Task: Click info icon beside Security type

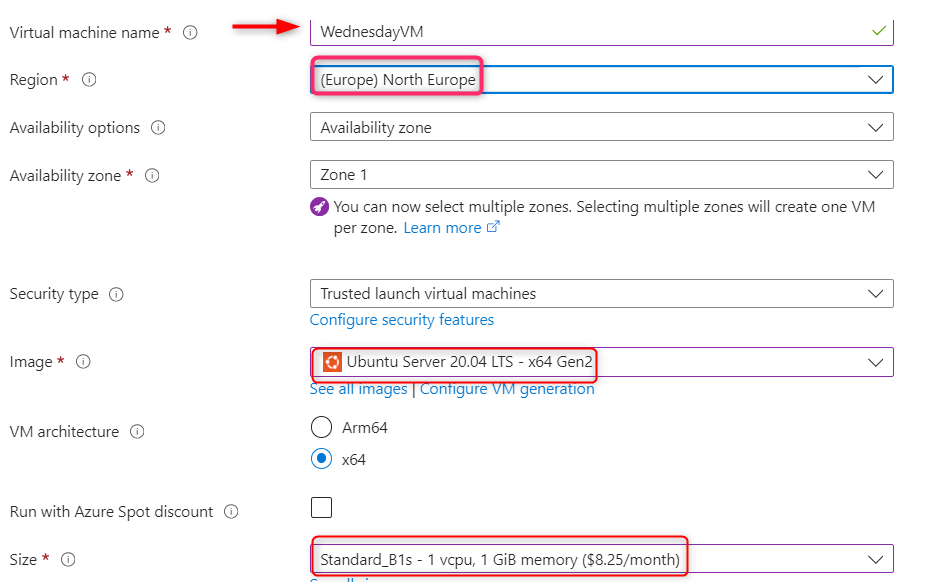Action: click(116, 294)
